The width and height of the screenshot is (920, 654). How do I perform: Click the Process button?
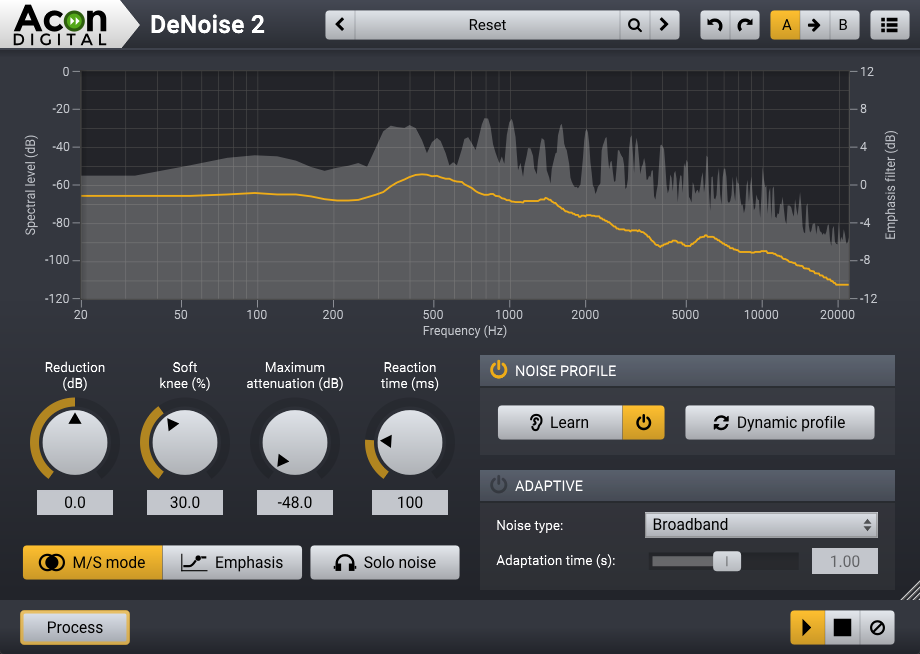tap(75, 627)
